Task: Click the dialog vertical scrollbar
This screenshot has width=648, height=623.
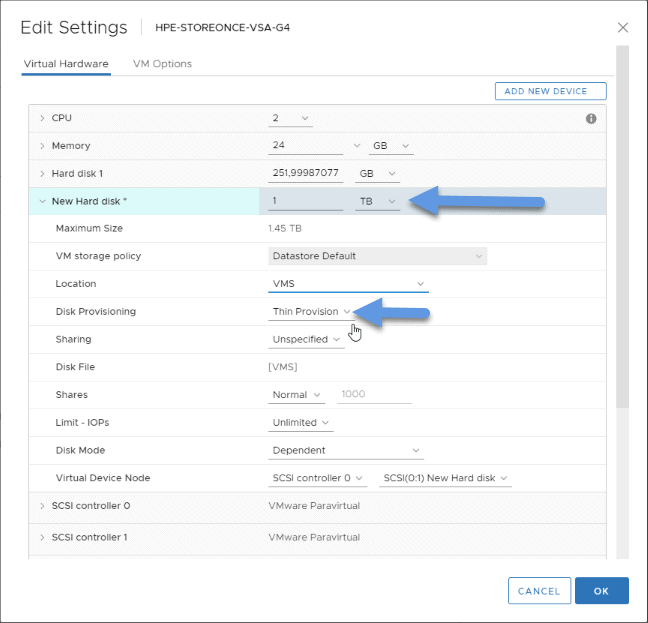Action: [x=622, y=227]
